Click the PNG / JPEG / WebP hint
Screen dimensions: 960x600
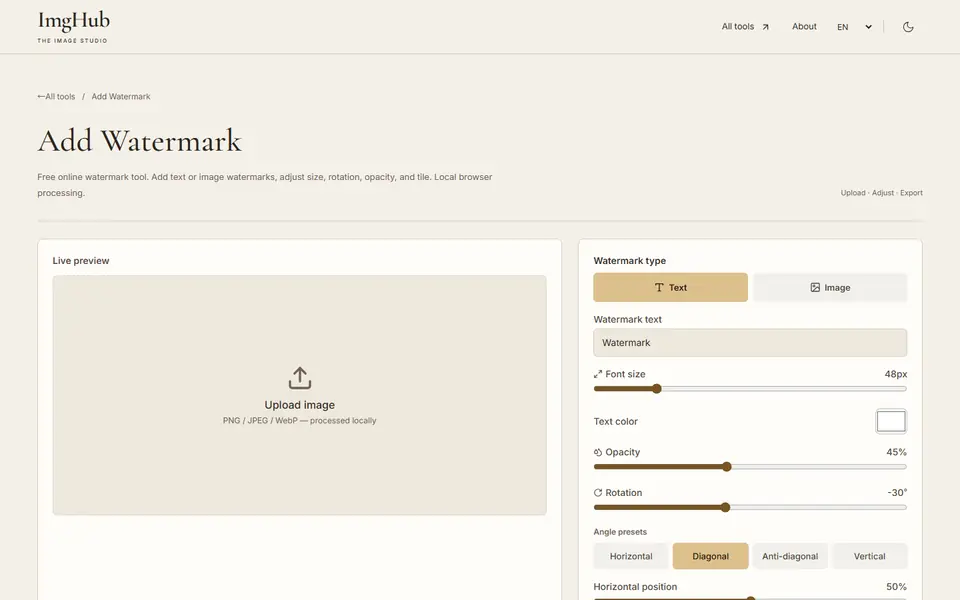[299, 421]
